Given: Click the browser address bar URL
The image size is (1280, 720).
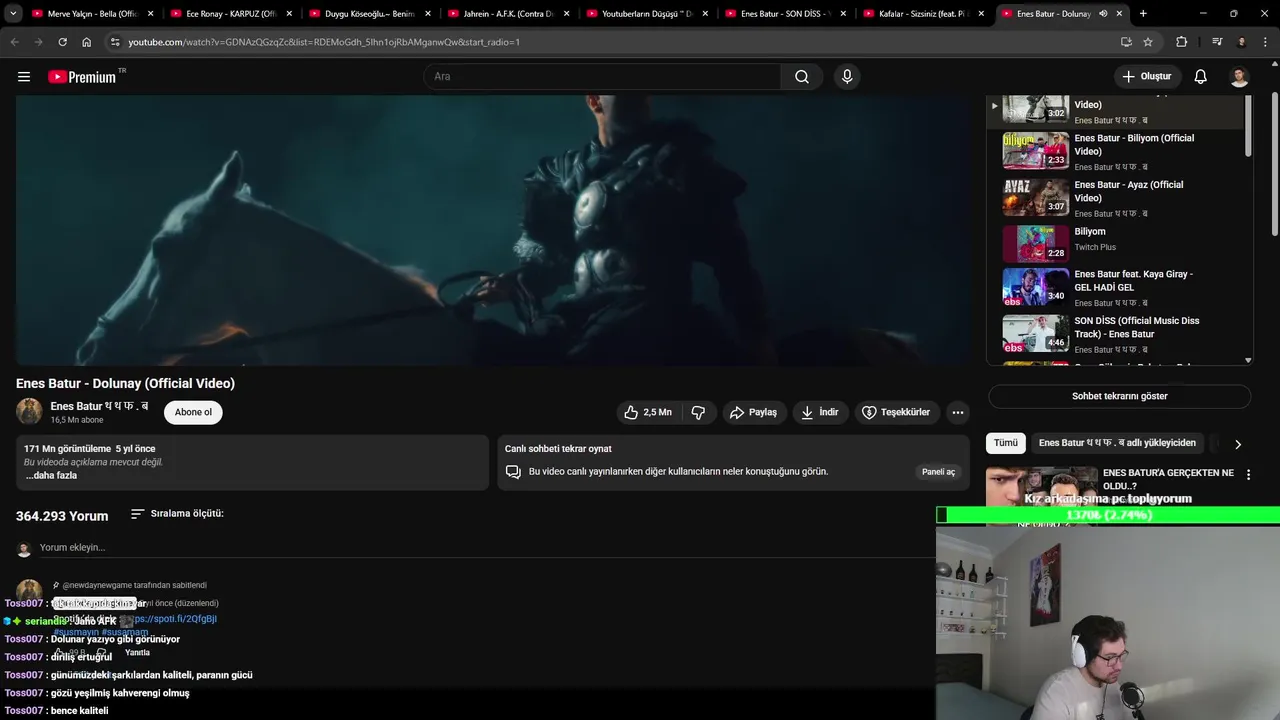Looking at the screenshot, I should [x=324, y=42].
